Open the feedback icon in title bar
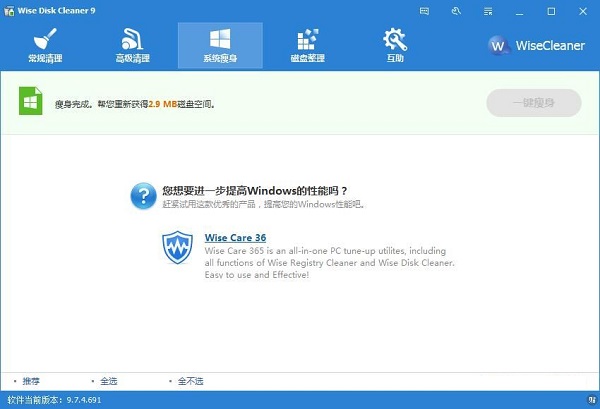The height and width of the screenshot is (409, 600). pyautogui.click(x=424, y=11)
